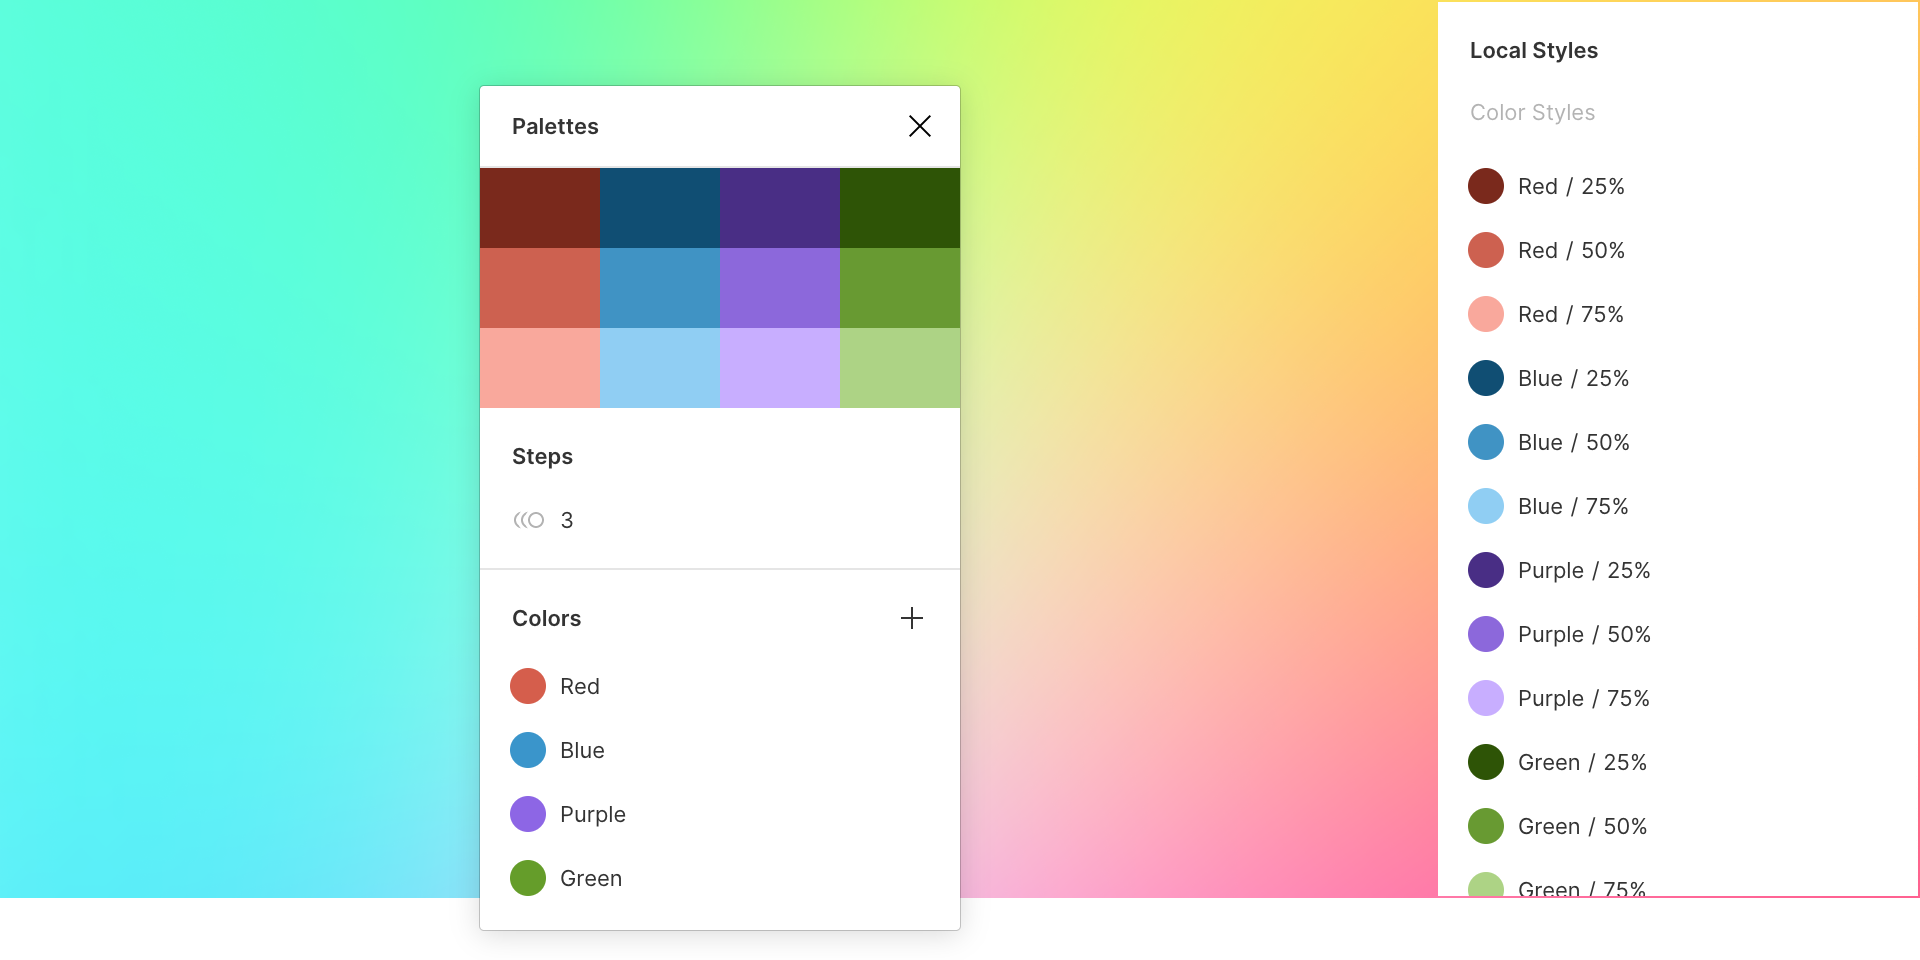Click the Steps radial icon
Image resolution: width=1920 pixels, height=960 pixels.
tap(529, 520)
